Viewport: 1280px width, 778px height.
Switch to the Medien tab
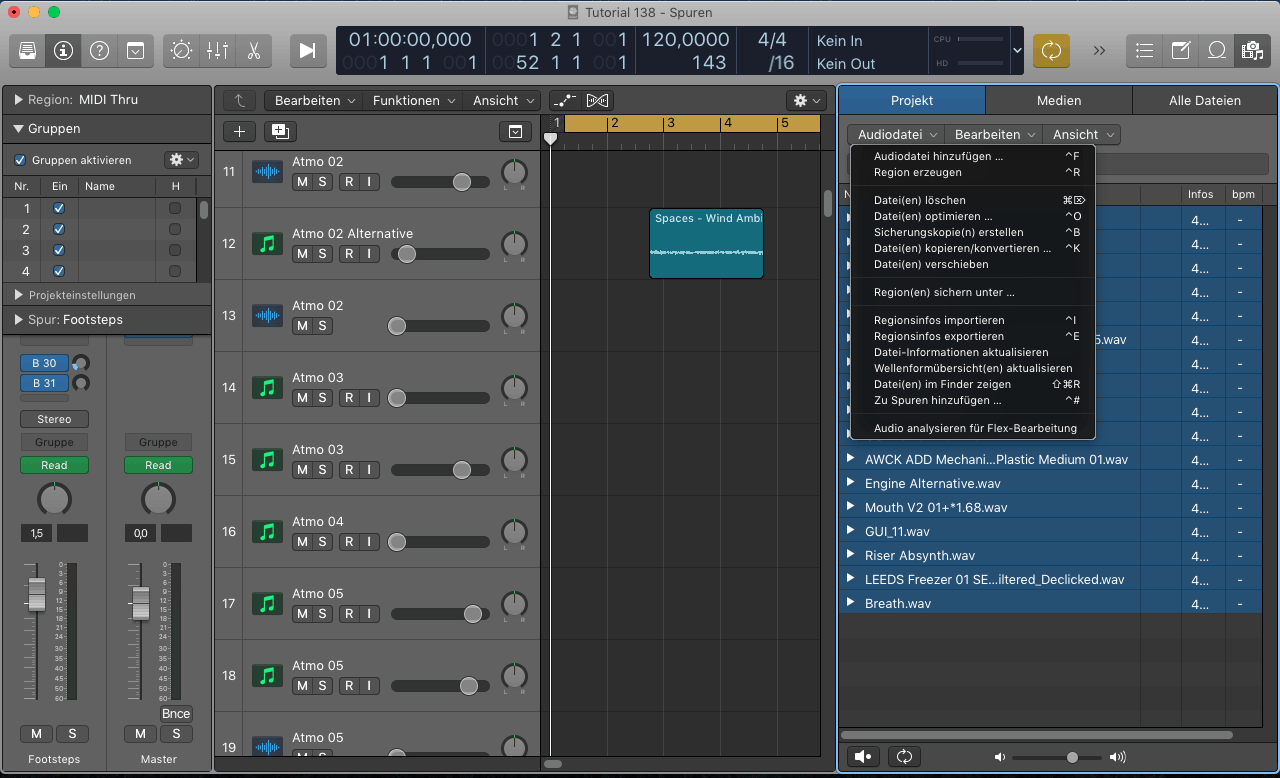(1058, 100)
